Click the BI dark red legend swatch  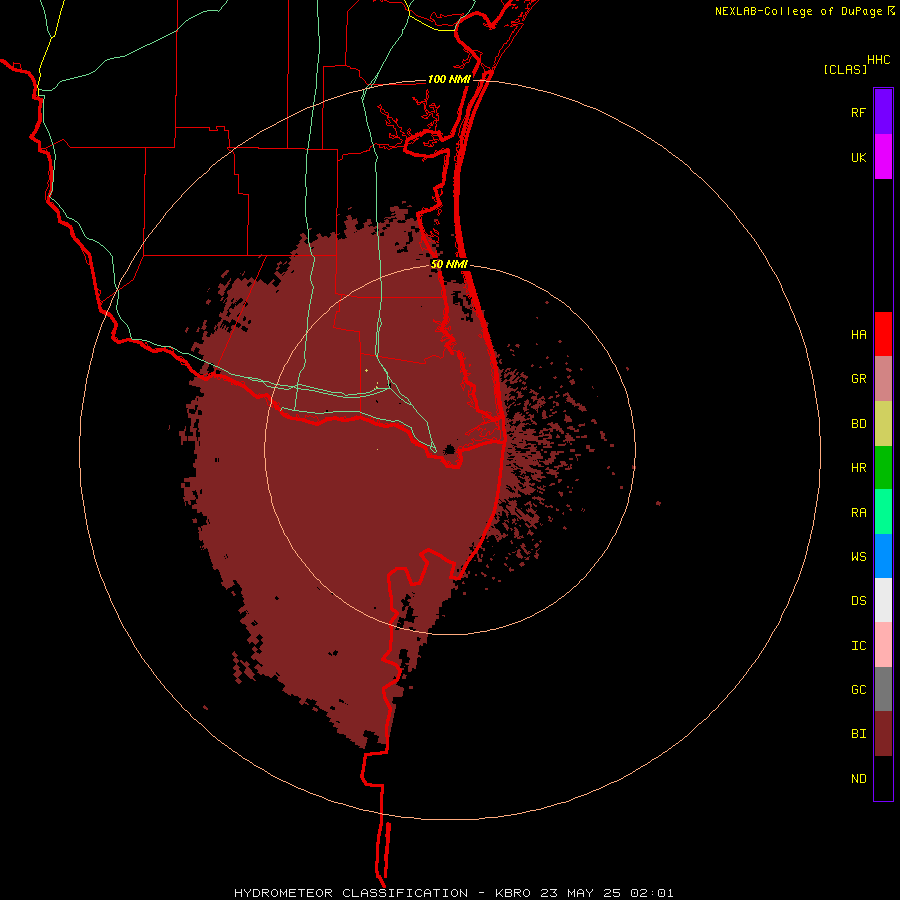pyautogui.click(x=883, y=734)
